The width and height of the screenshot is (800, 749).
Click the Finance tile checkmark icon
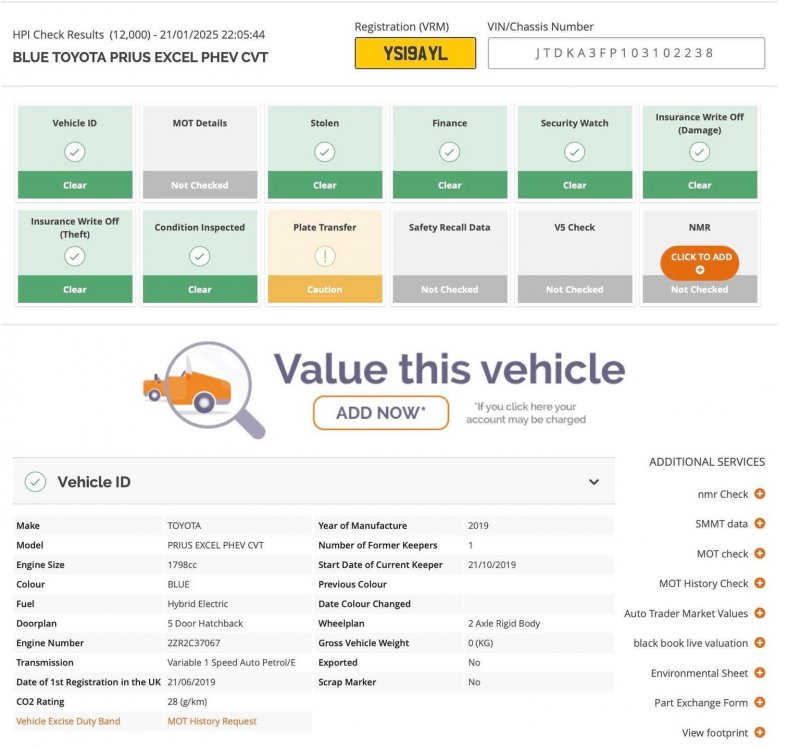(x=449, y=152)
